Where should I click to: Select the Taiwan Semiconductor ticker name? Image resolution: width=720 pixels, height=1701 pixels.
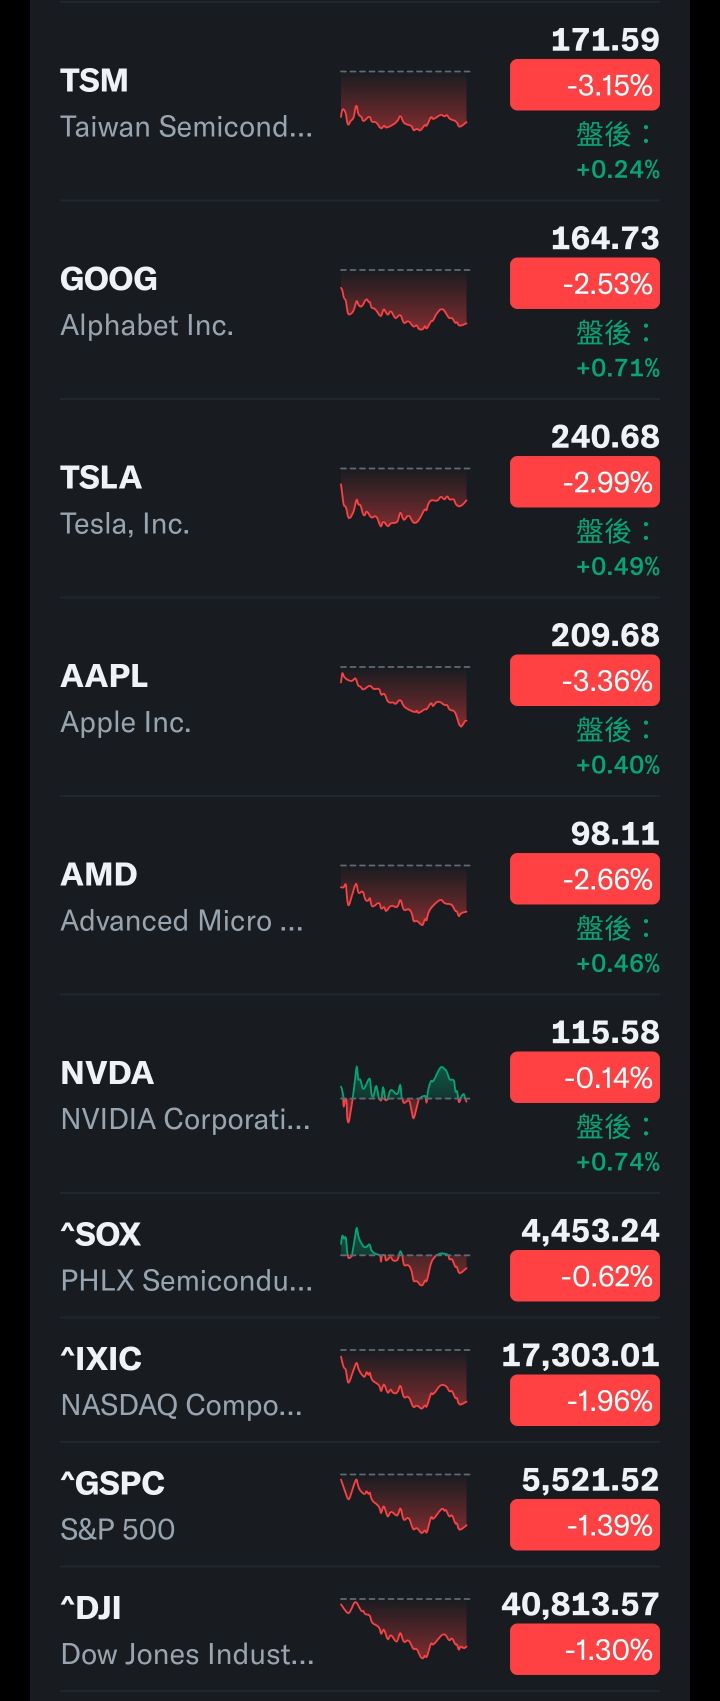[94, 80]
